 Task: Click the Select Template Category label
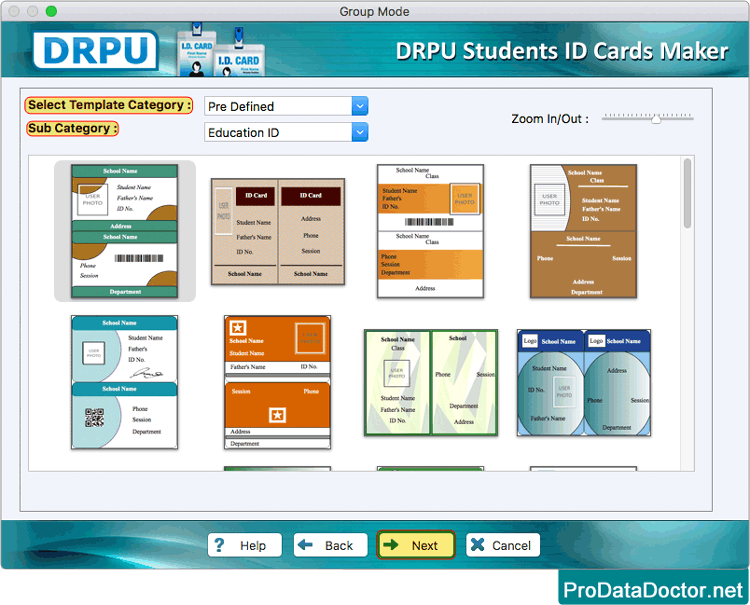[x=109, y=105]
